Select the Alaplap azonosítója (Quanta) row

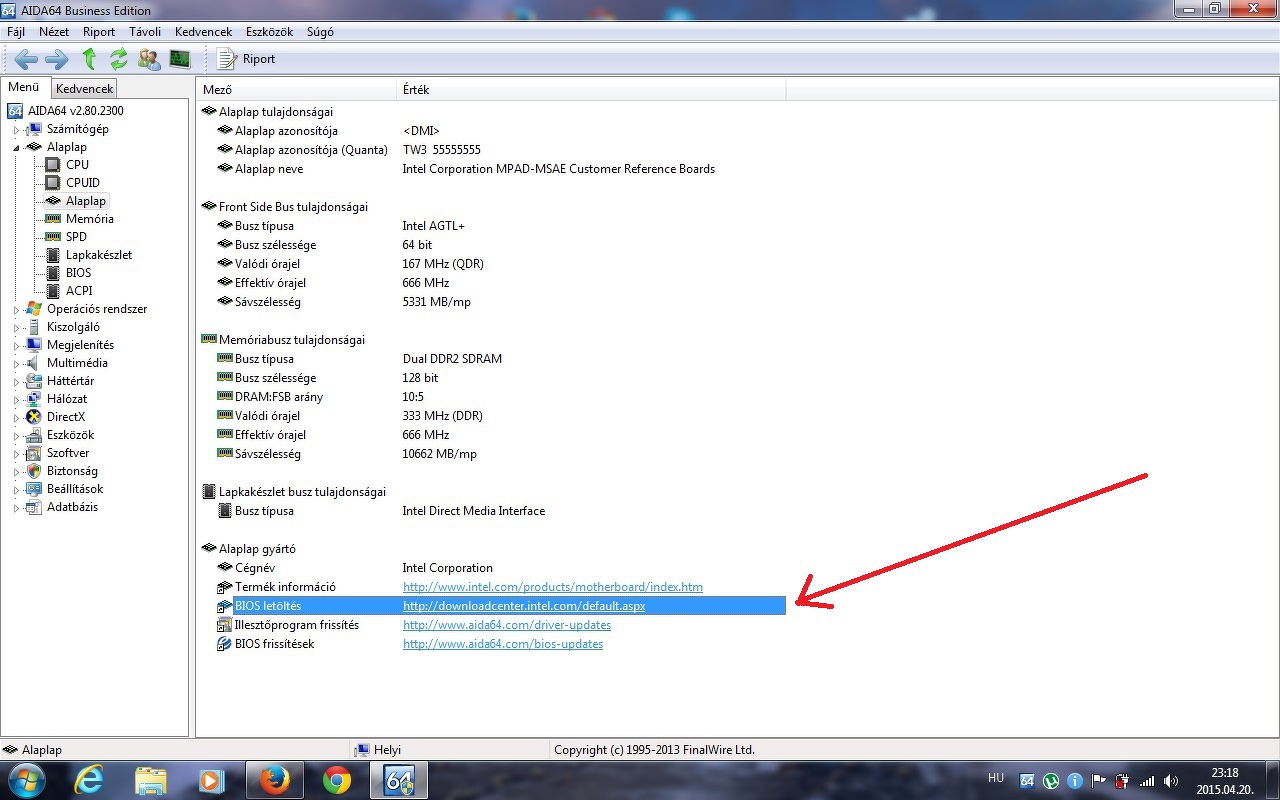(x=492, y=150)
